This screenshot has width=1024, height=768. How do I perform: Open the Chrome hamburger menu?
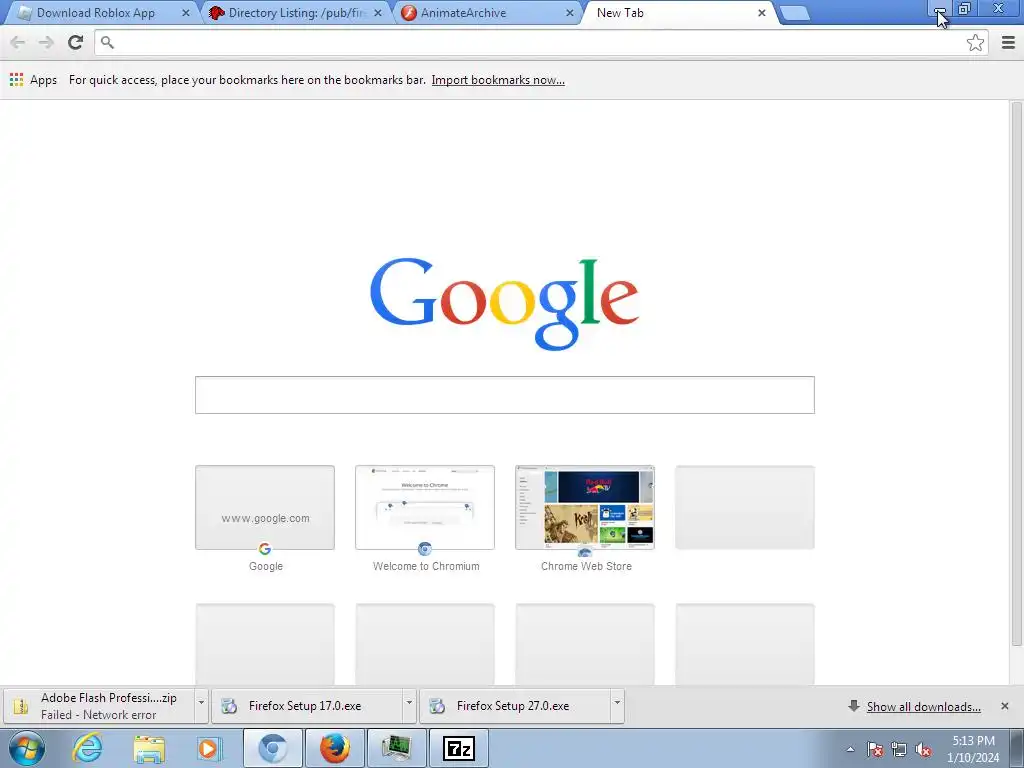1008,42
